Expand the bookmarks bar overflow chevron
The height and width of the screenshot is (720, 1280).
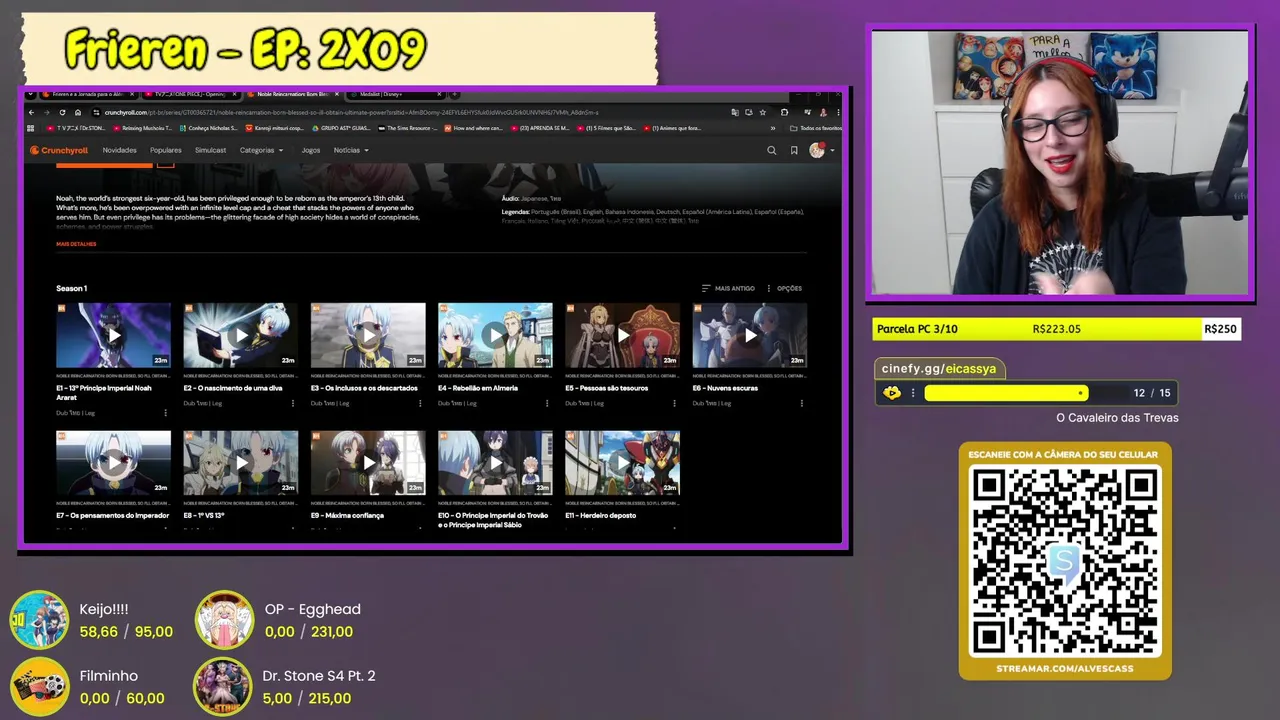[x=773, y=128]
